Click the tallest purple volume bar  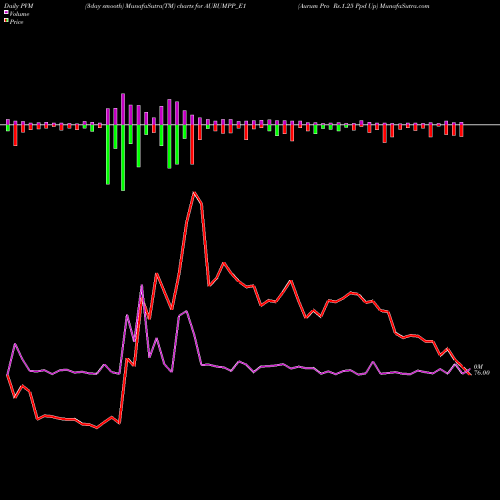pos(123,109)
